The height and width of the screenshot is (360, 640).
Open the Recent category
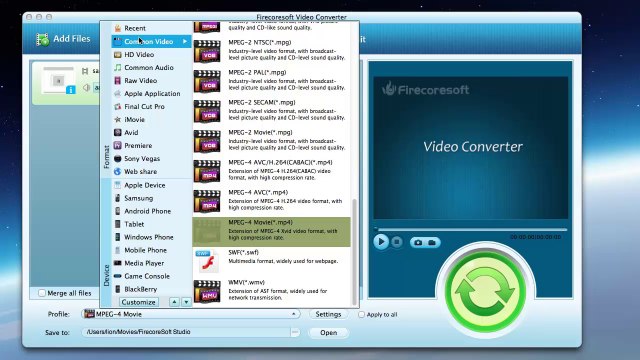point(151,28)
